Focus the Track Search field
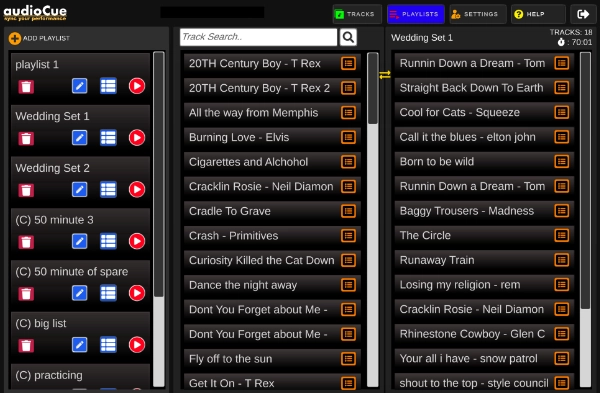 (x=258, y=37)
